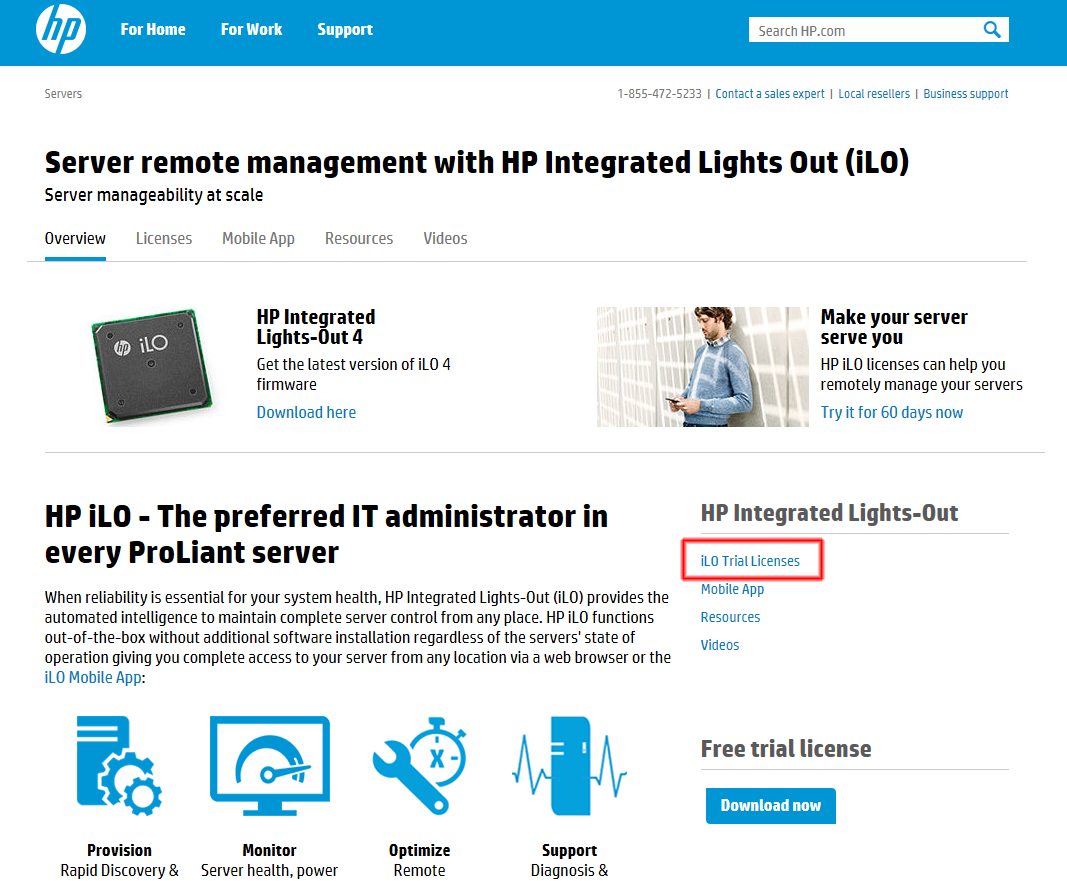
Task: Click the Support heading under pulse icon
Action: tap(569, 850)
